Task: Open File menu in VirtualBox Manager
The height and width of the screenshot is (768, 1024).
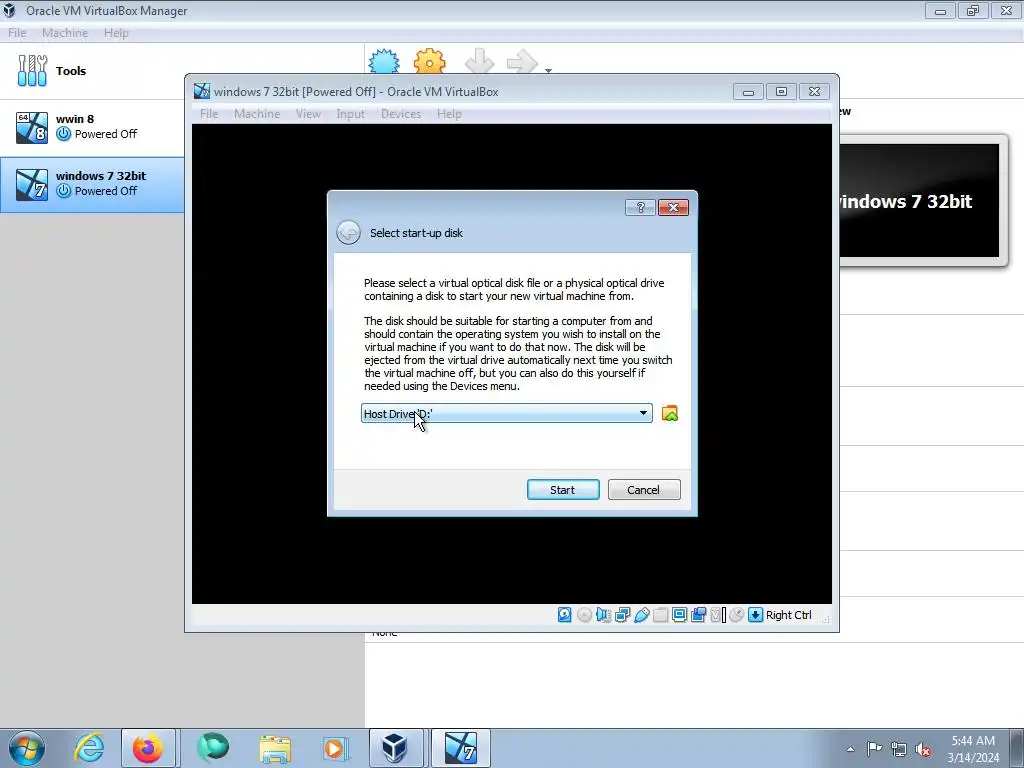Action: pyautogui.click(x=17, y=33)
